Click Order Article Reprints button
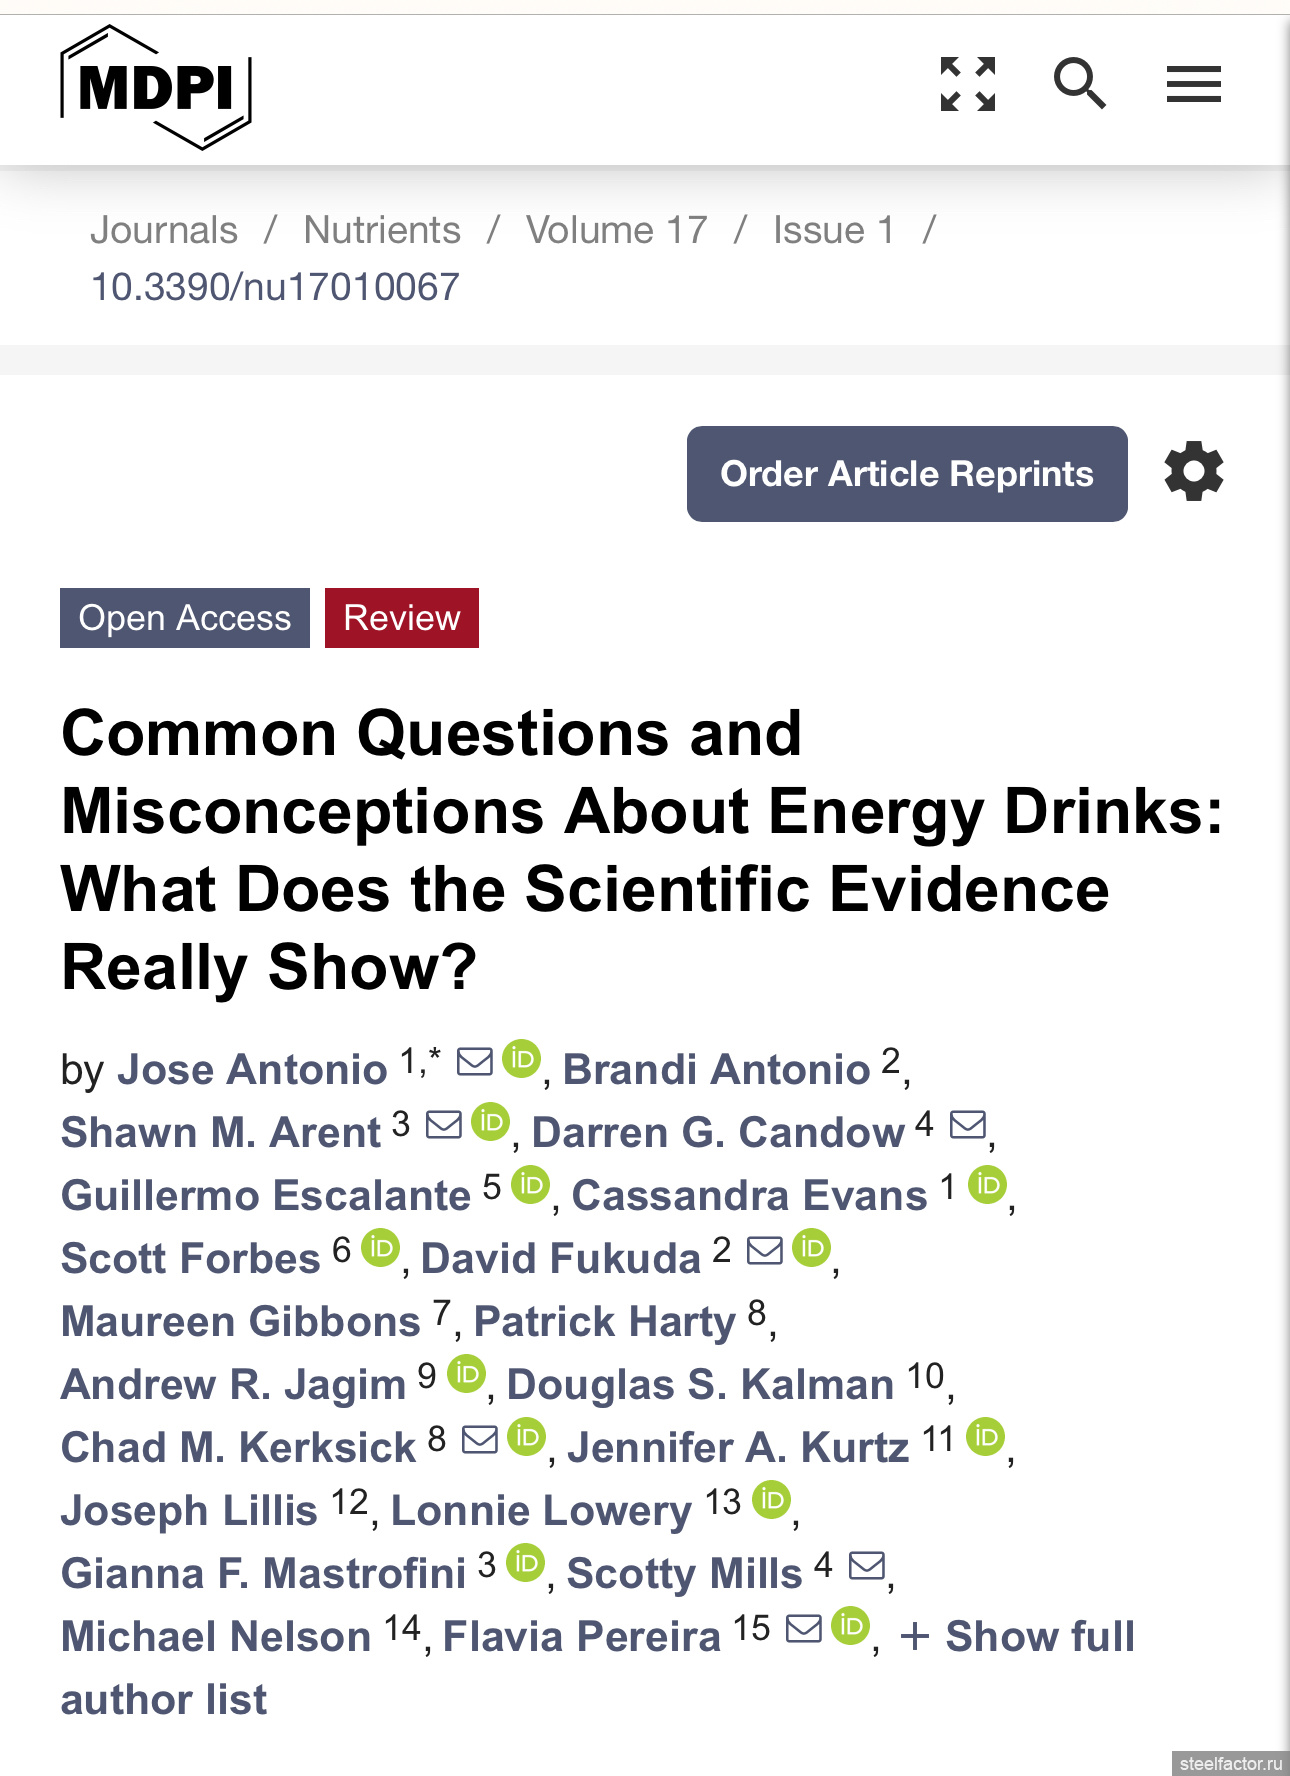The image size is (1290, 1776). 907,474
